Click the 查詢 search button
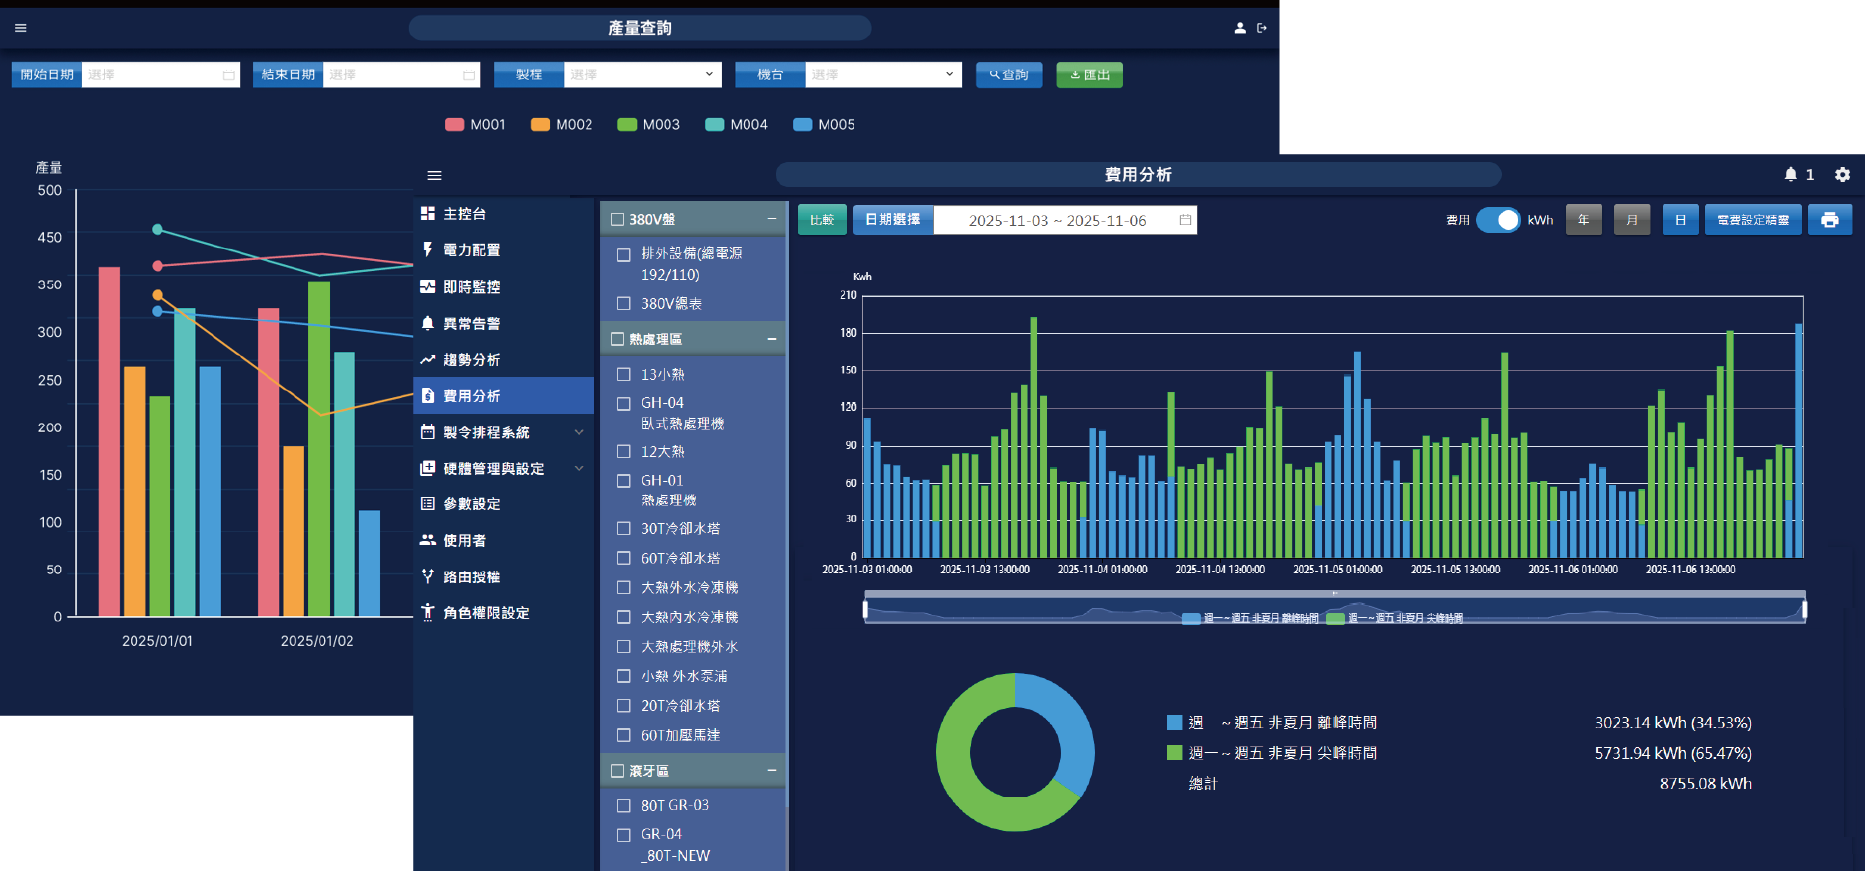1865x871 pixels. coord(1009,75)
